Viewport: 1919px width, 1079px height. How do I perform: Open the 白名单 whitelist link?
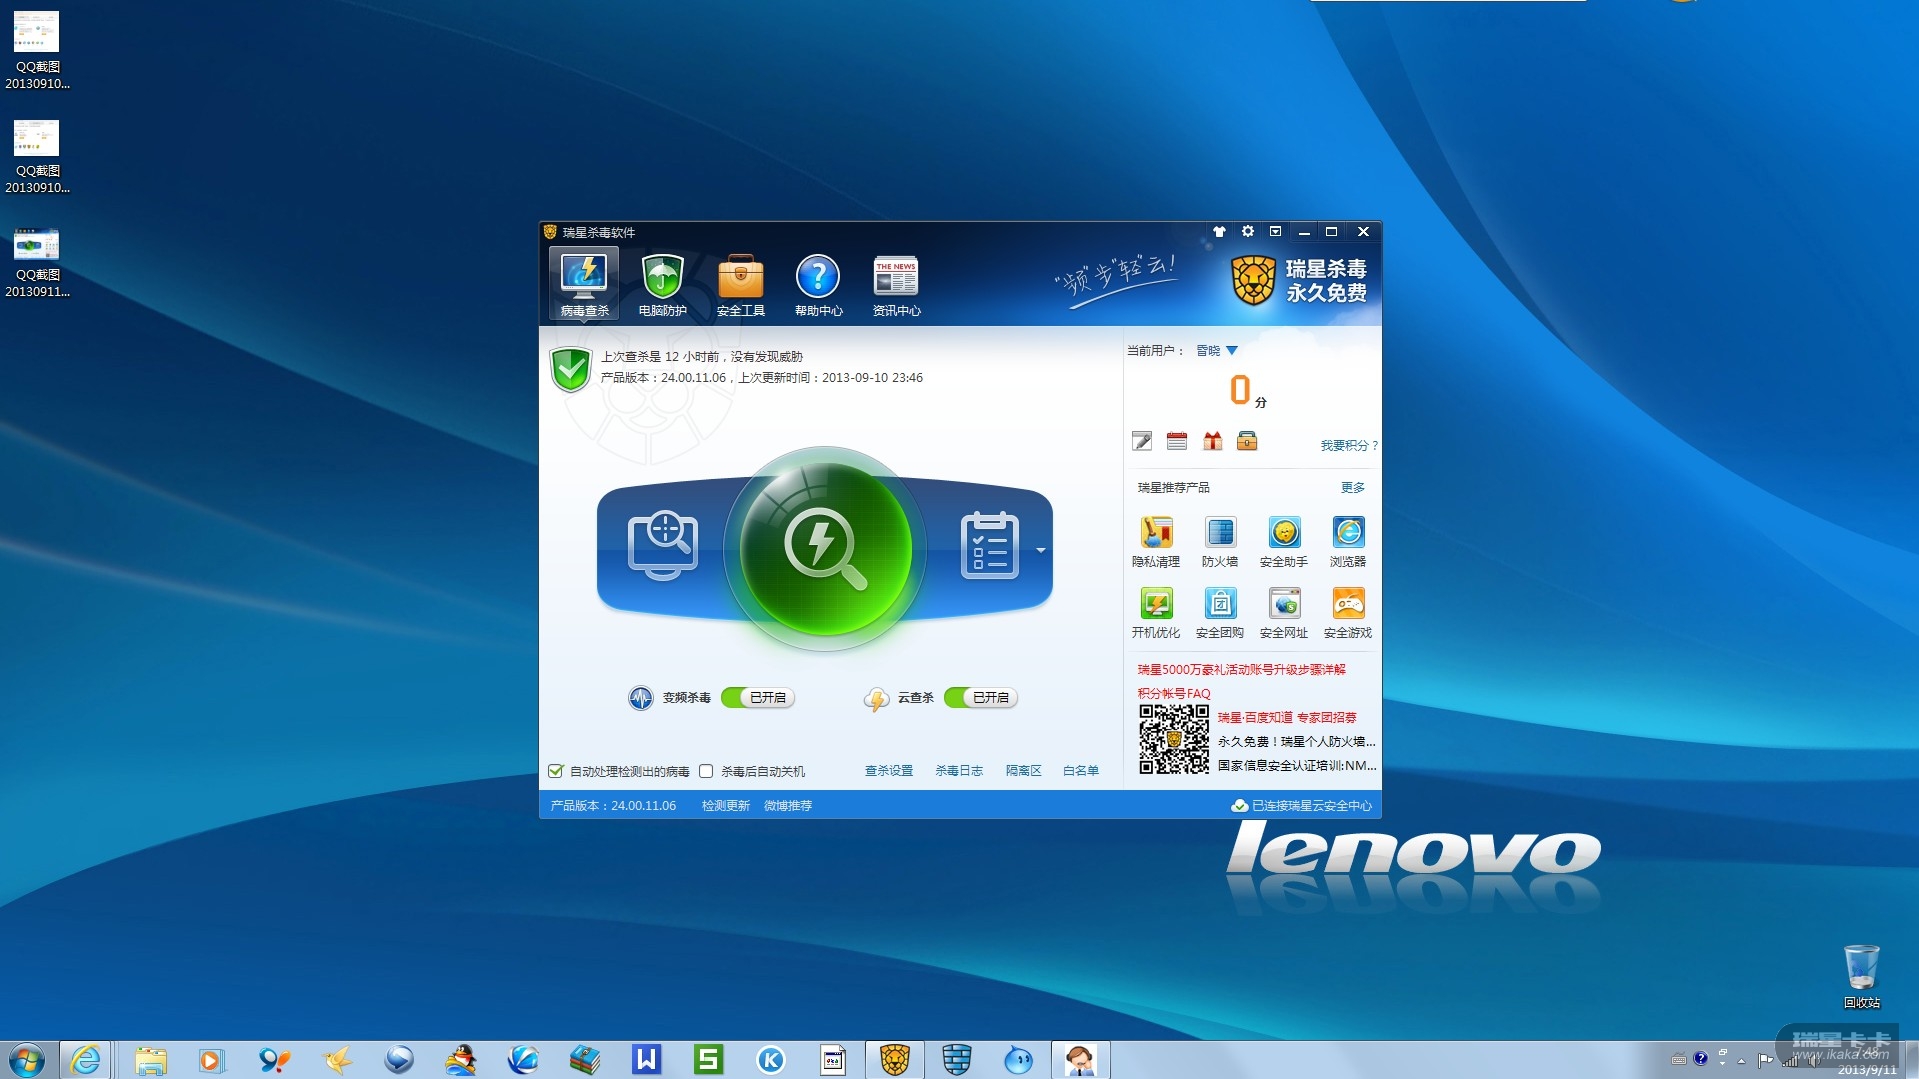[x=1080, y=771]
